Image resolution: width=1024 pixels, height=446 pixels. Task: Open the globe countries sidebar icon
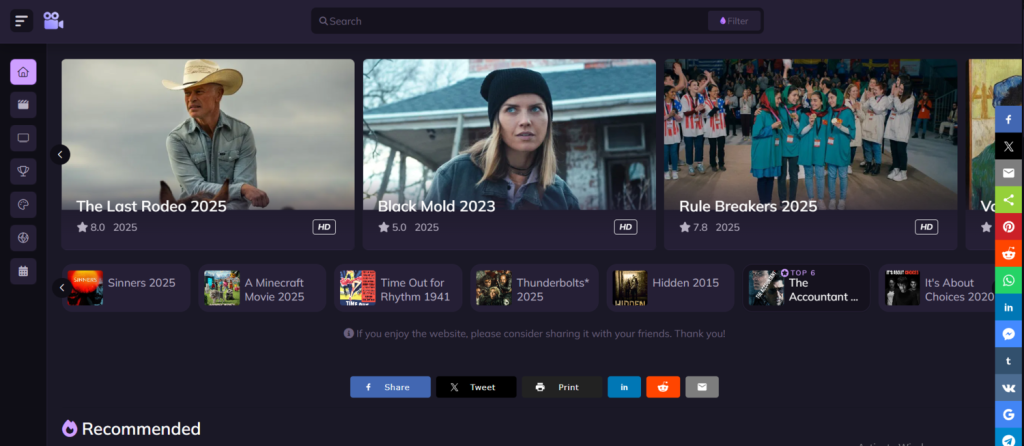(23, 238)
